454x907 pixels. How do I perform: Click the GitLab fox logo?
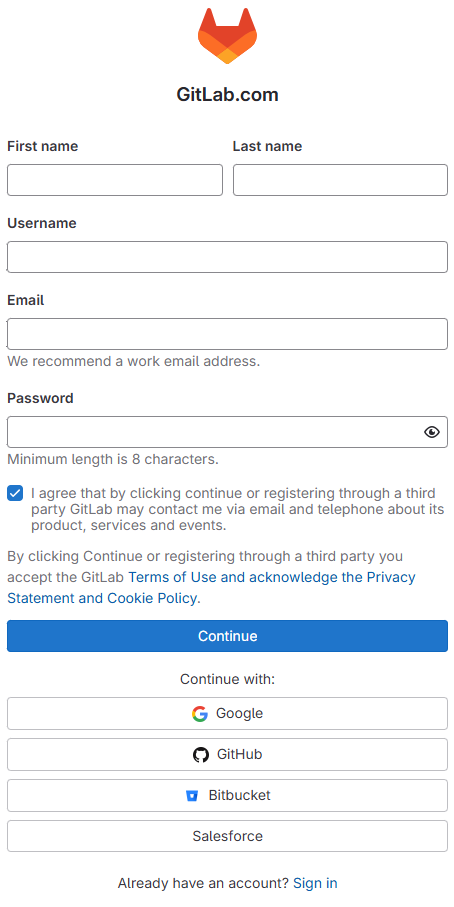tap(227, 36)
